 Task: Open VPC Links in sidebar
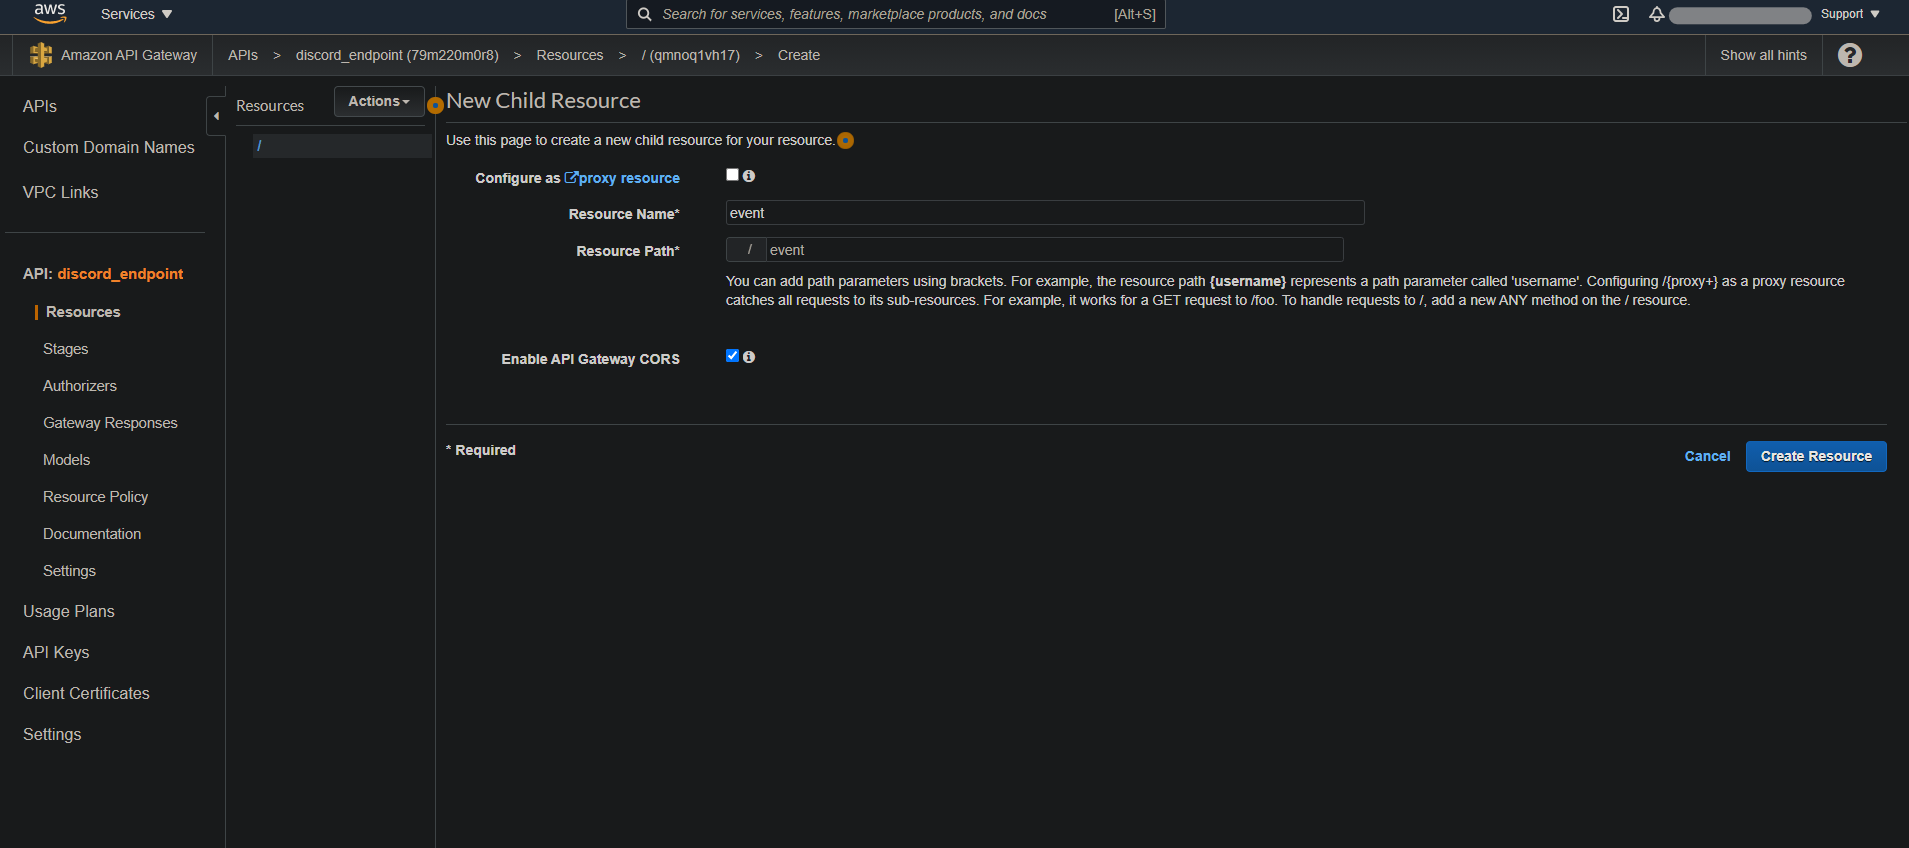click(x=61, y=192)
